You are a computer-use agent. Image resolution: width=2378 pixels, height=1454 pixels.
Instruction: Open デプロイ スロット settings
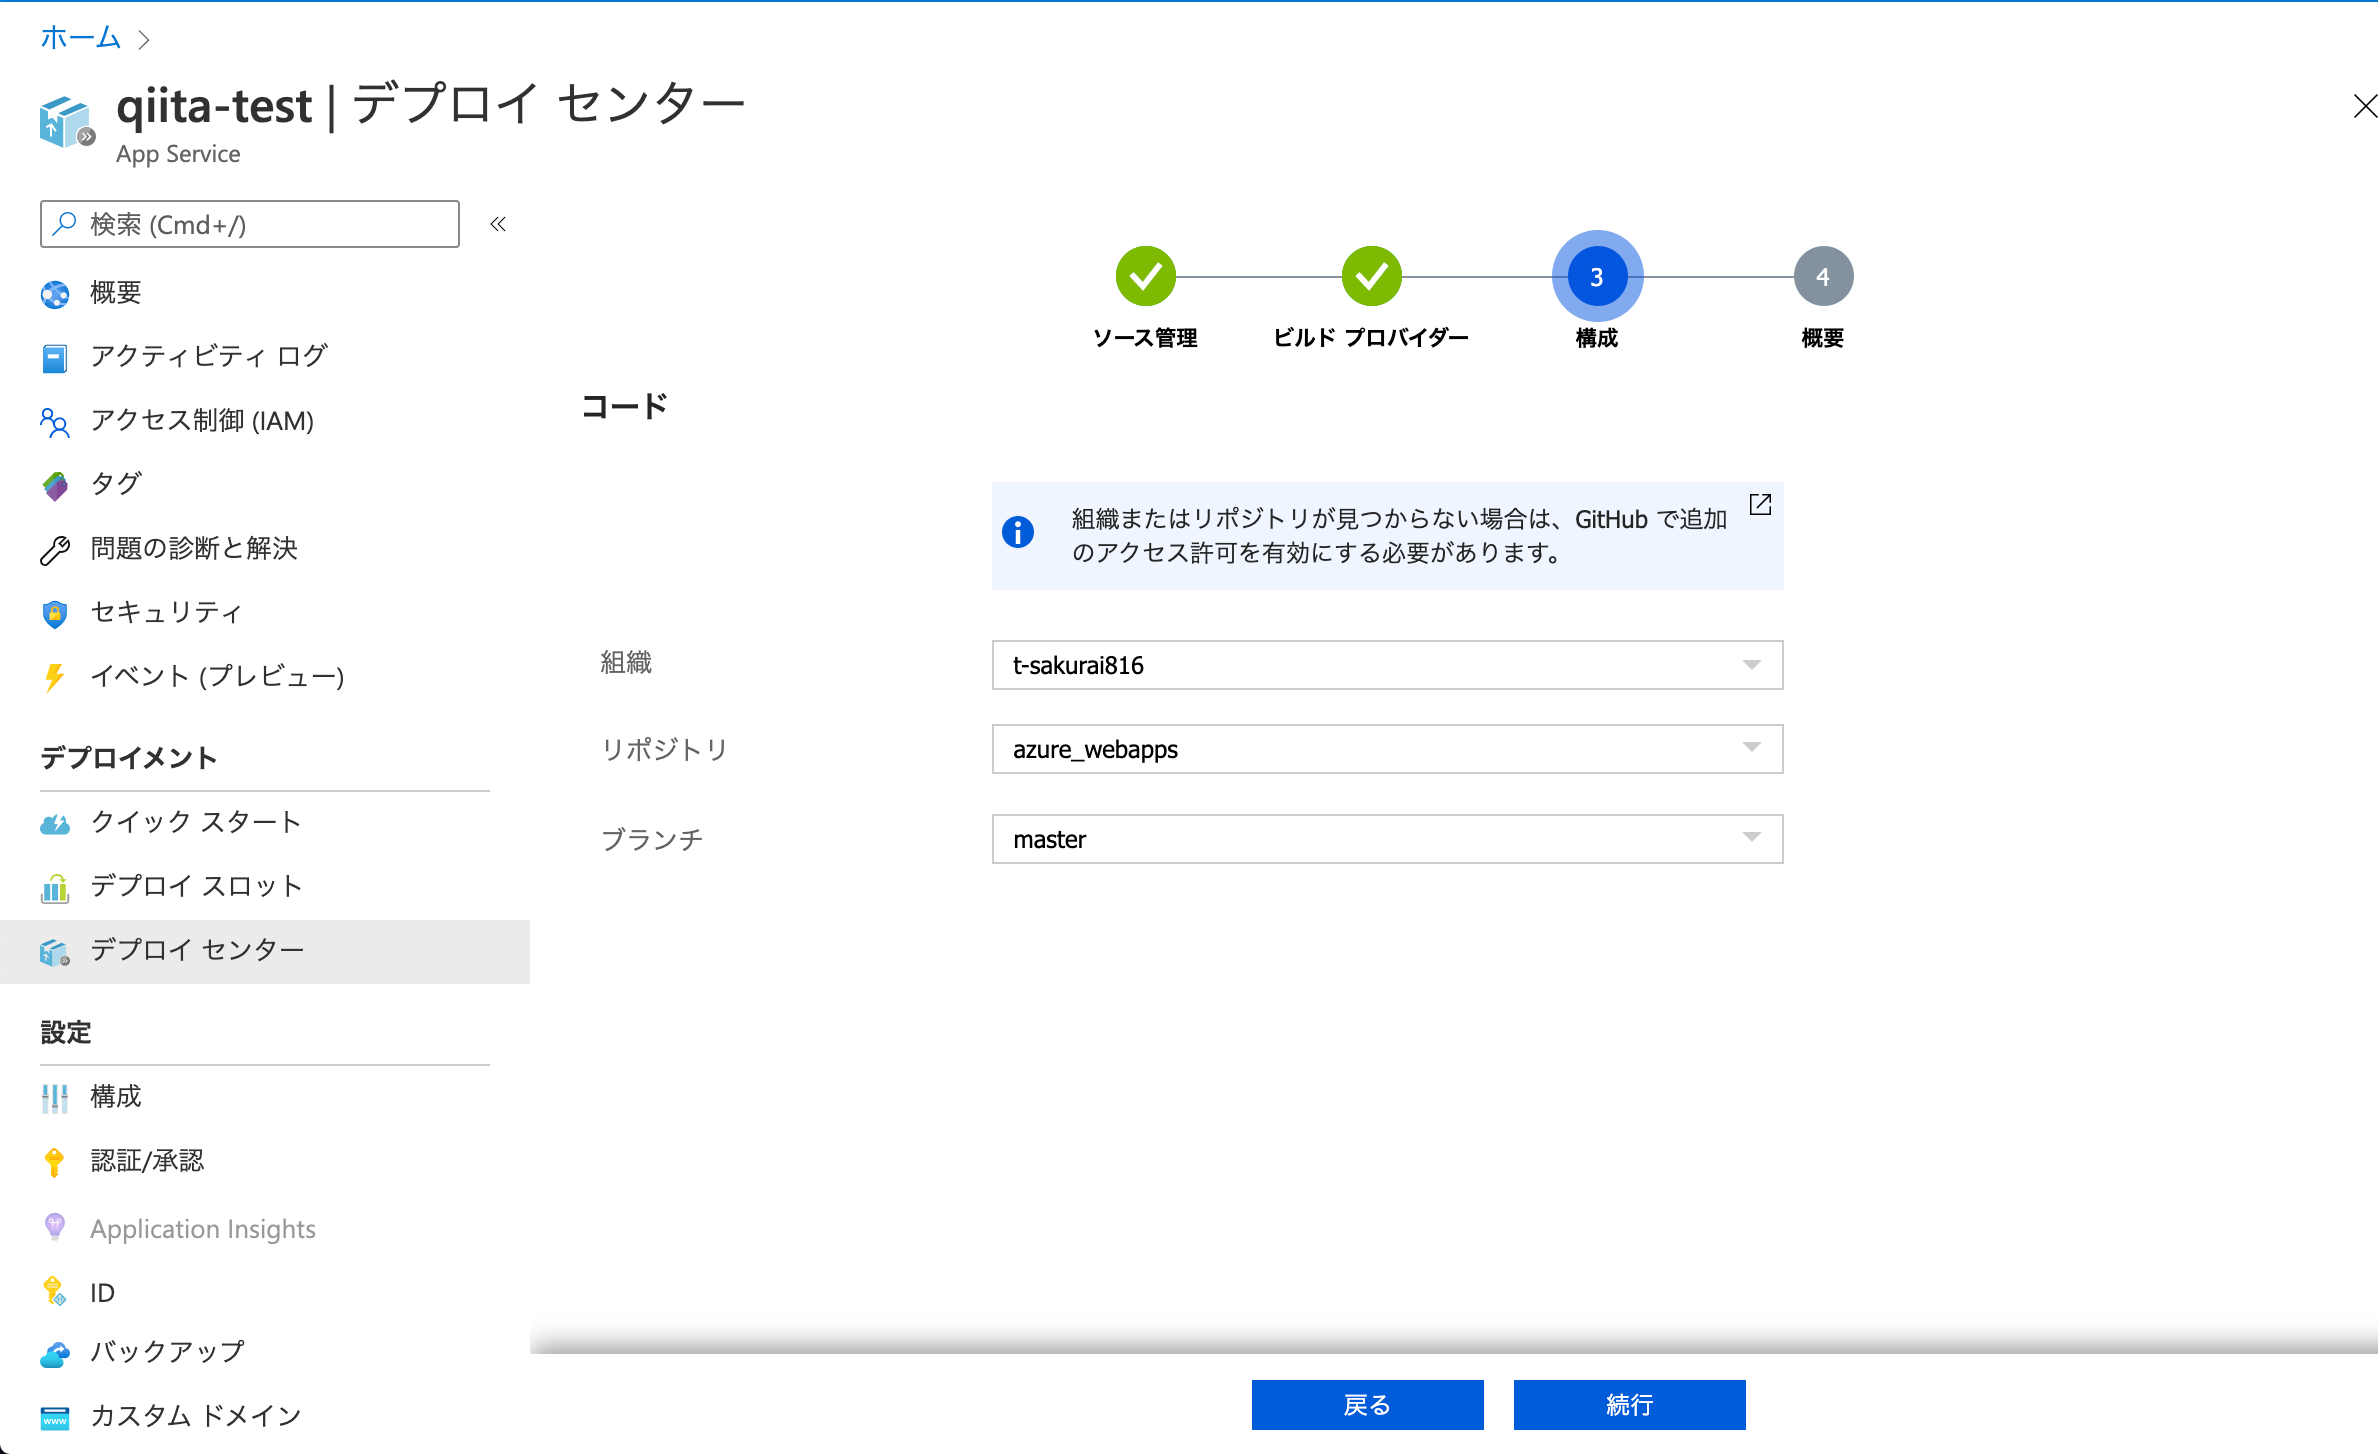195,885
